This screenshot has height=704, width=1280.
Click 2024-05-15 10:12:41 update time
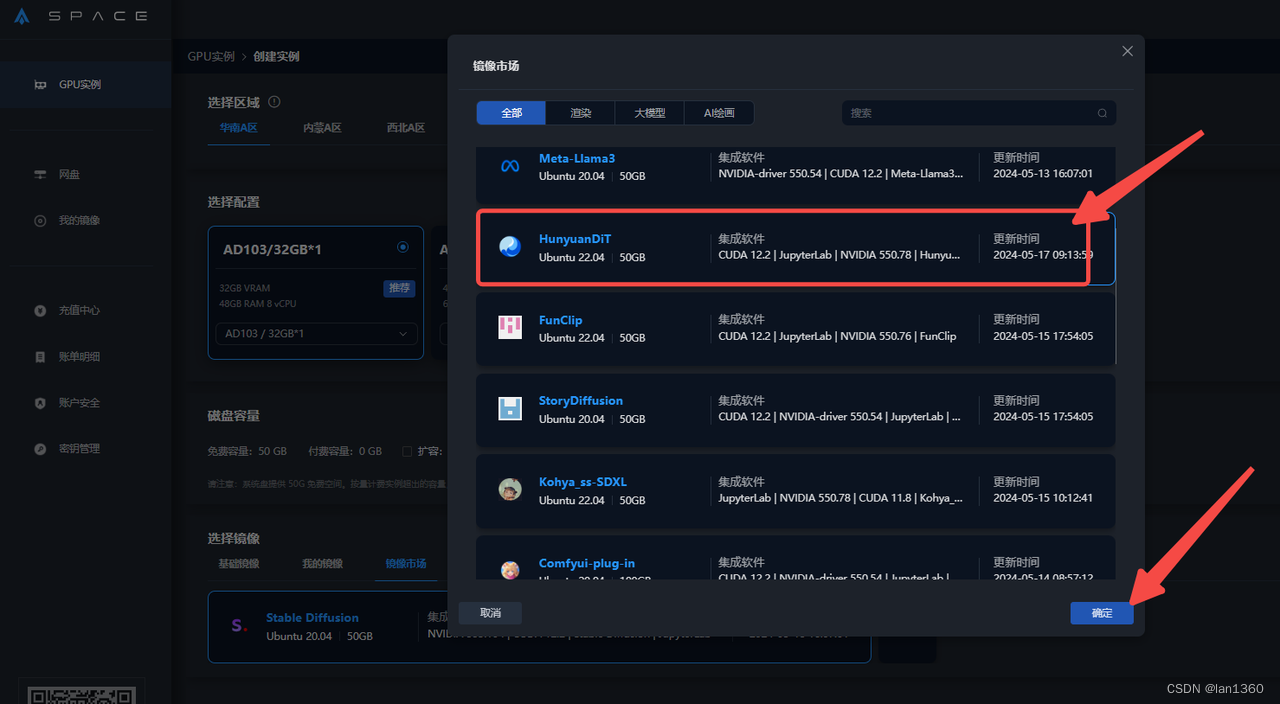[x=1043, y=498]
